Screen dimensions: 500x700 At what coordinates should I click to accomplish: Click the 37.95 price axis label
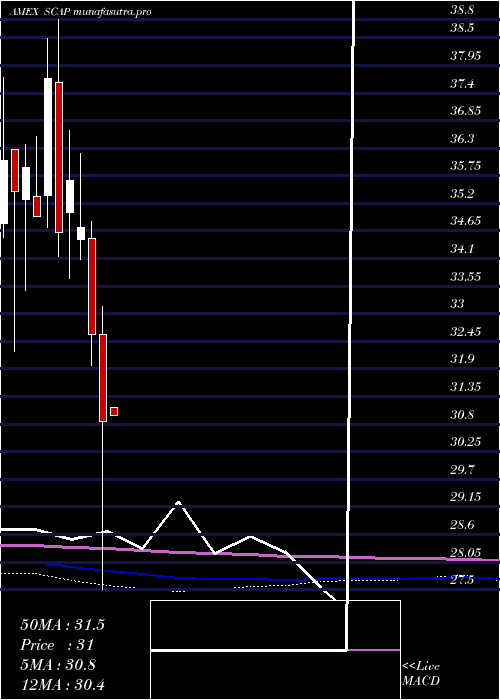(466, 56)
